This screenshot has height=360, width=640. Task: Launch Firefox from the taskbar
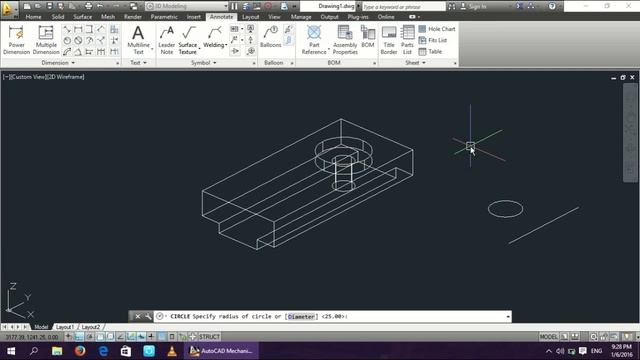click(80, 351)
